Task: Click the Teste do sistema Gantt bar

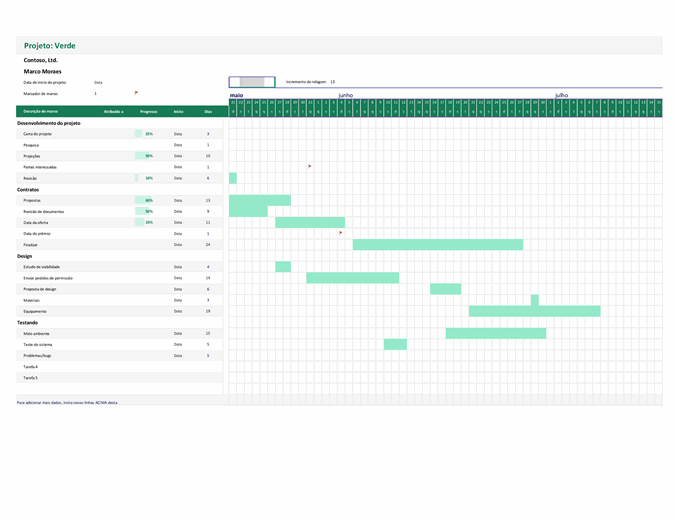Action: pos(395,344)
